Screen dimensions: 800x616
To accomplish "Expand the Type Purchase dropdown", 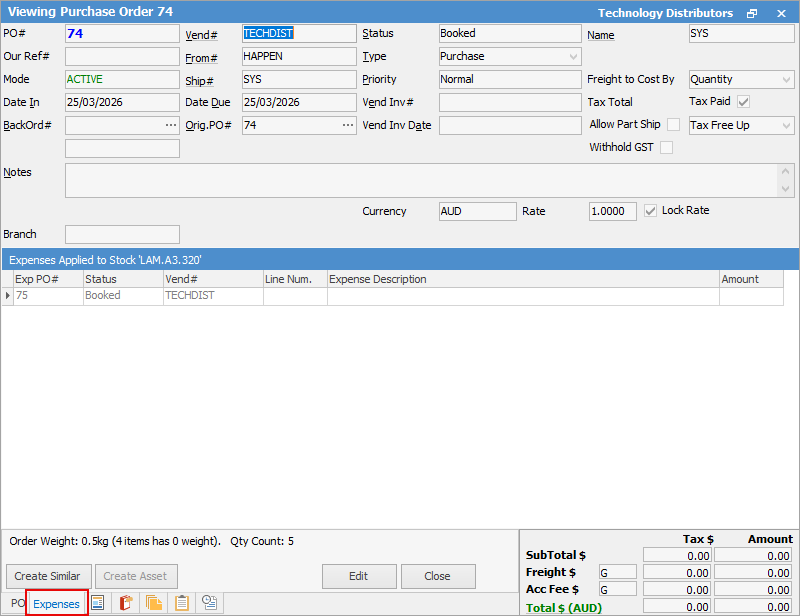I will [572, 57].
